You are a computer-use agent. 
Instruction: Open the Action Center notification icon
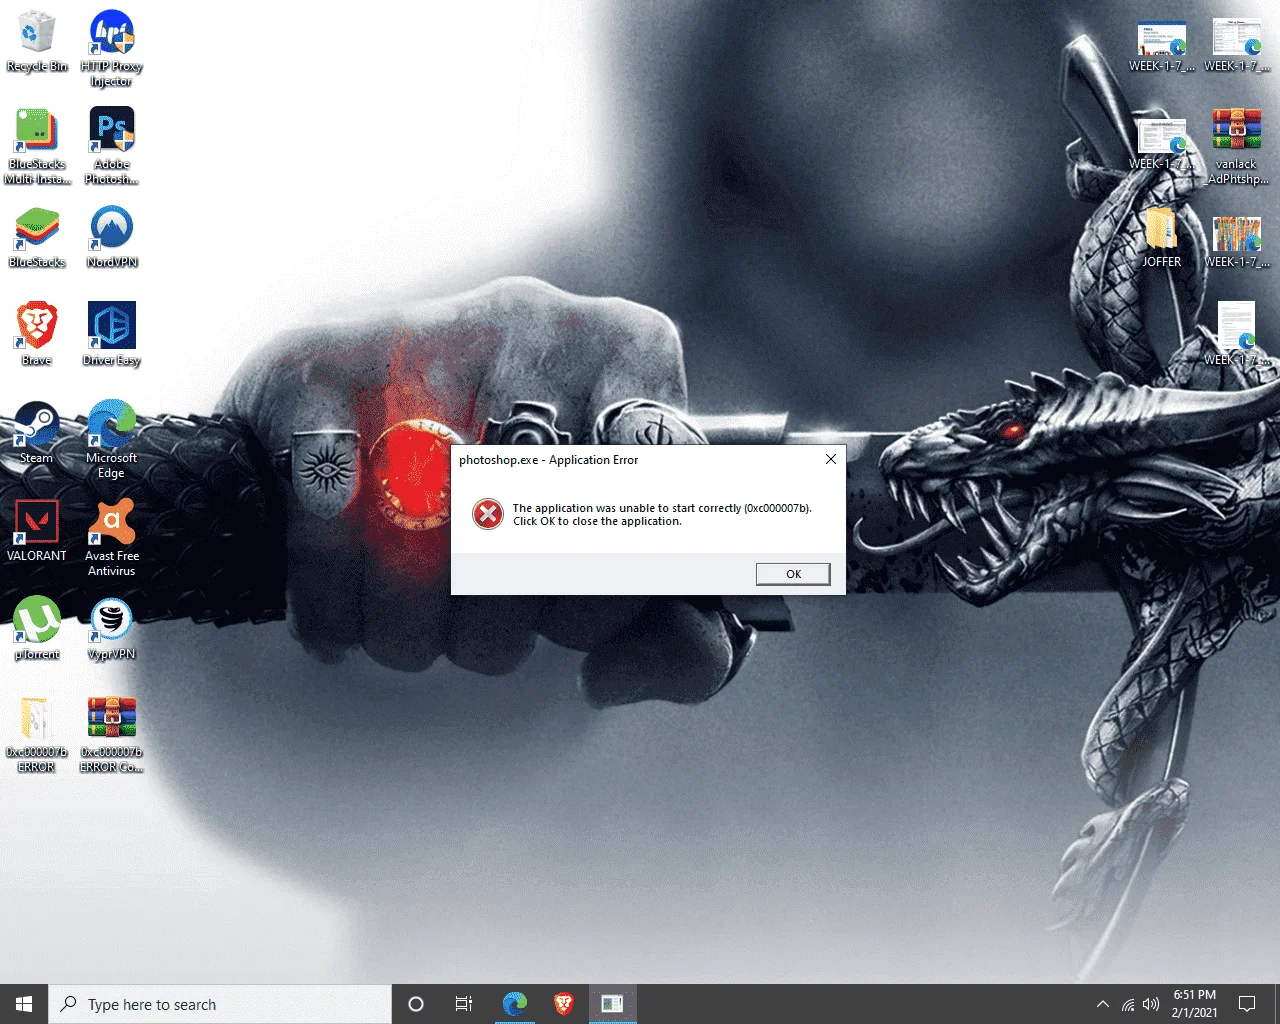coord(1247,1004)
